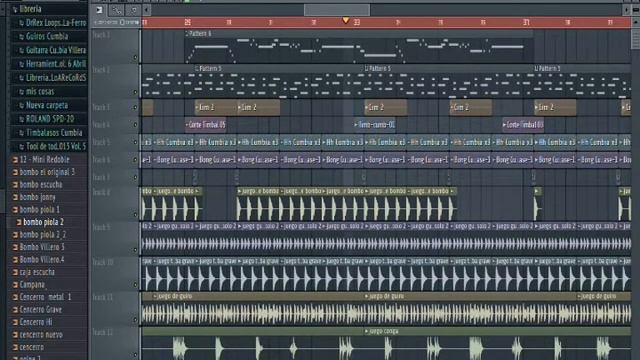640x360 pixels.
Task: Click the cencerro nuevo sample icon
Action: point(15,335)
